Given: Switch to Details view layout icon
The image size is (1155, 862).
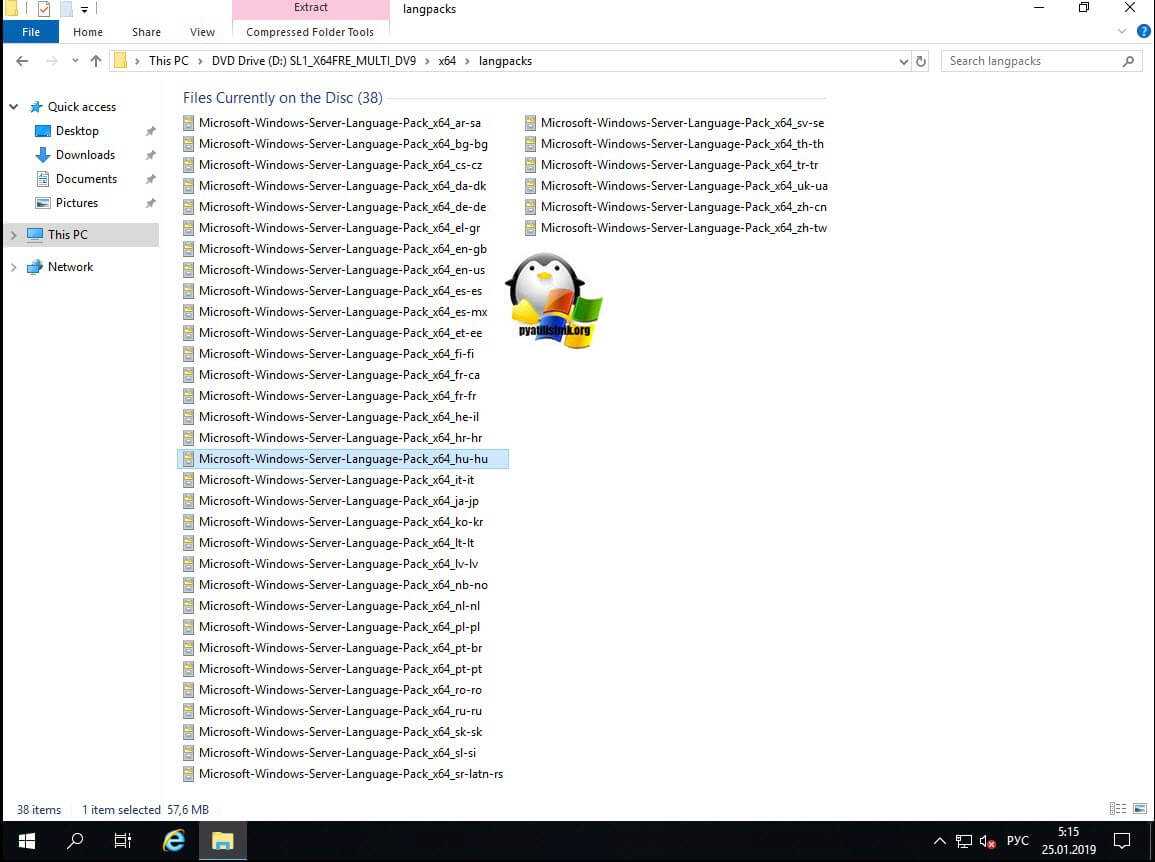Looking at the screenshot, I should tap(1117, 809).
